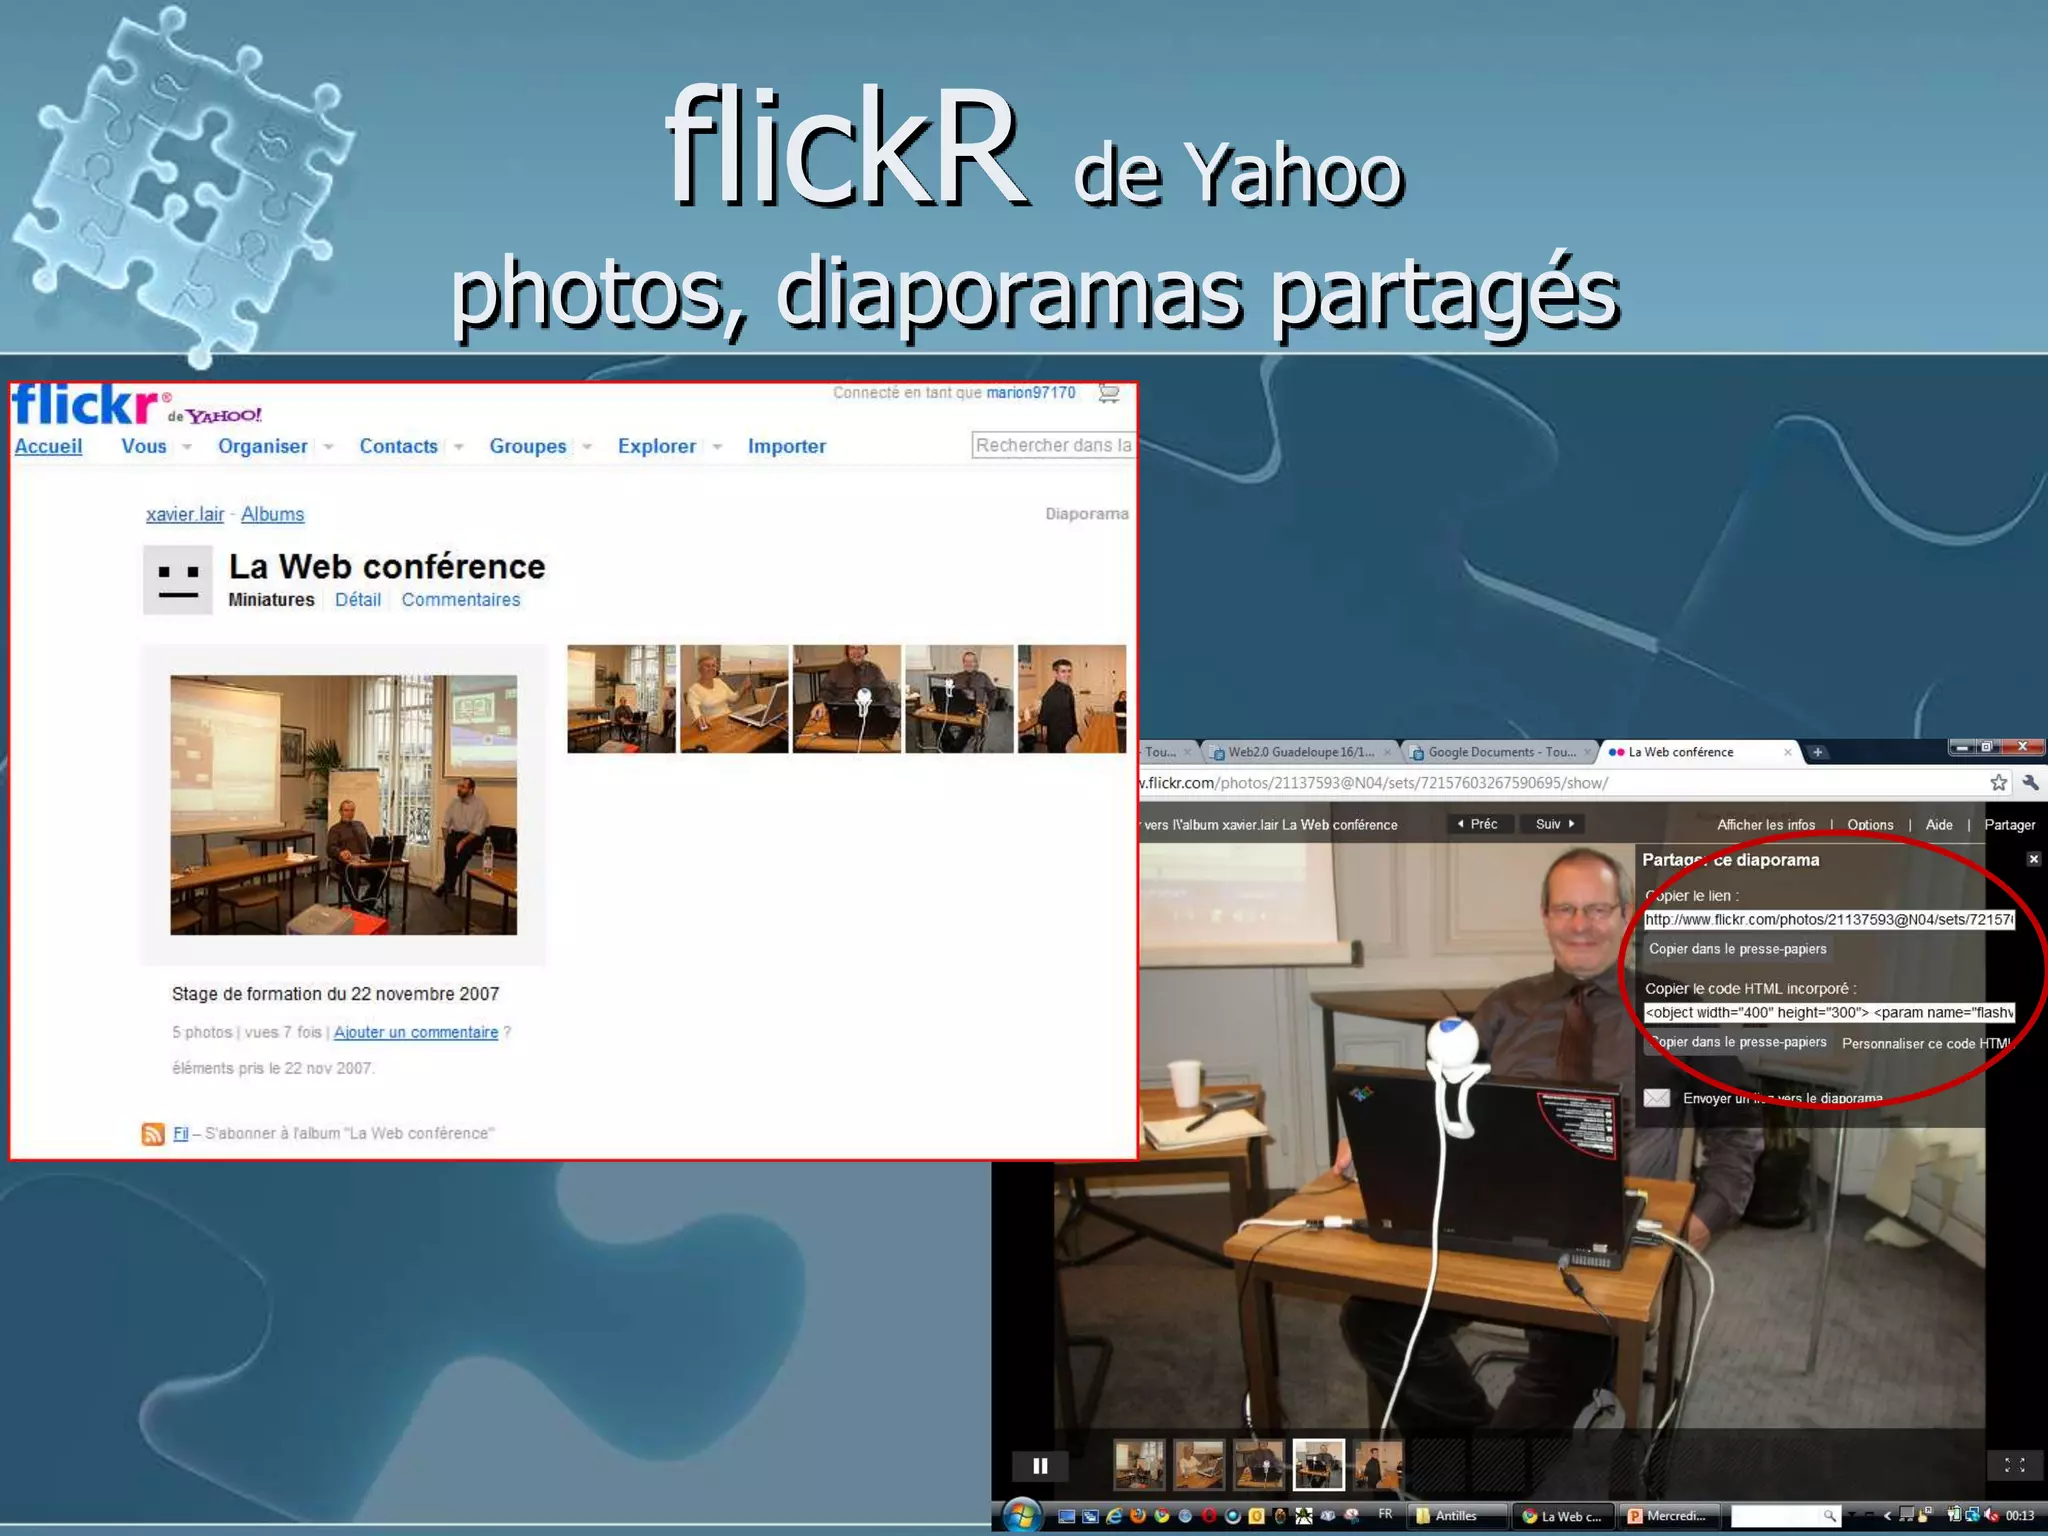Launch Firefox from quick launch bar
Viewport: 2048px width, 1536px height.
click(1137, 1516)
